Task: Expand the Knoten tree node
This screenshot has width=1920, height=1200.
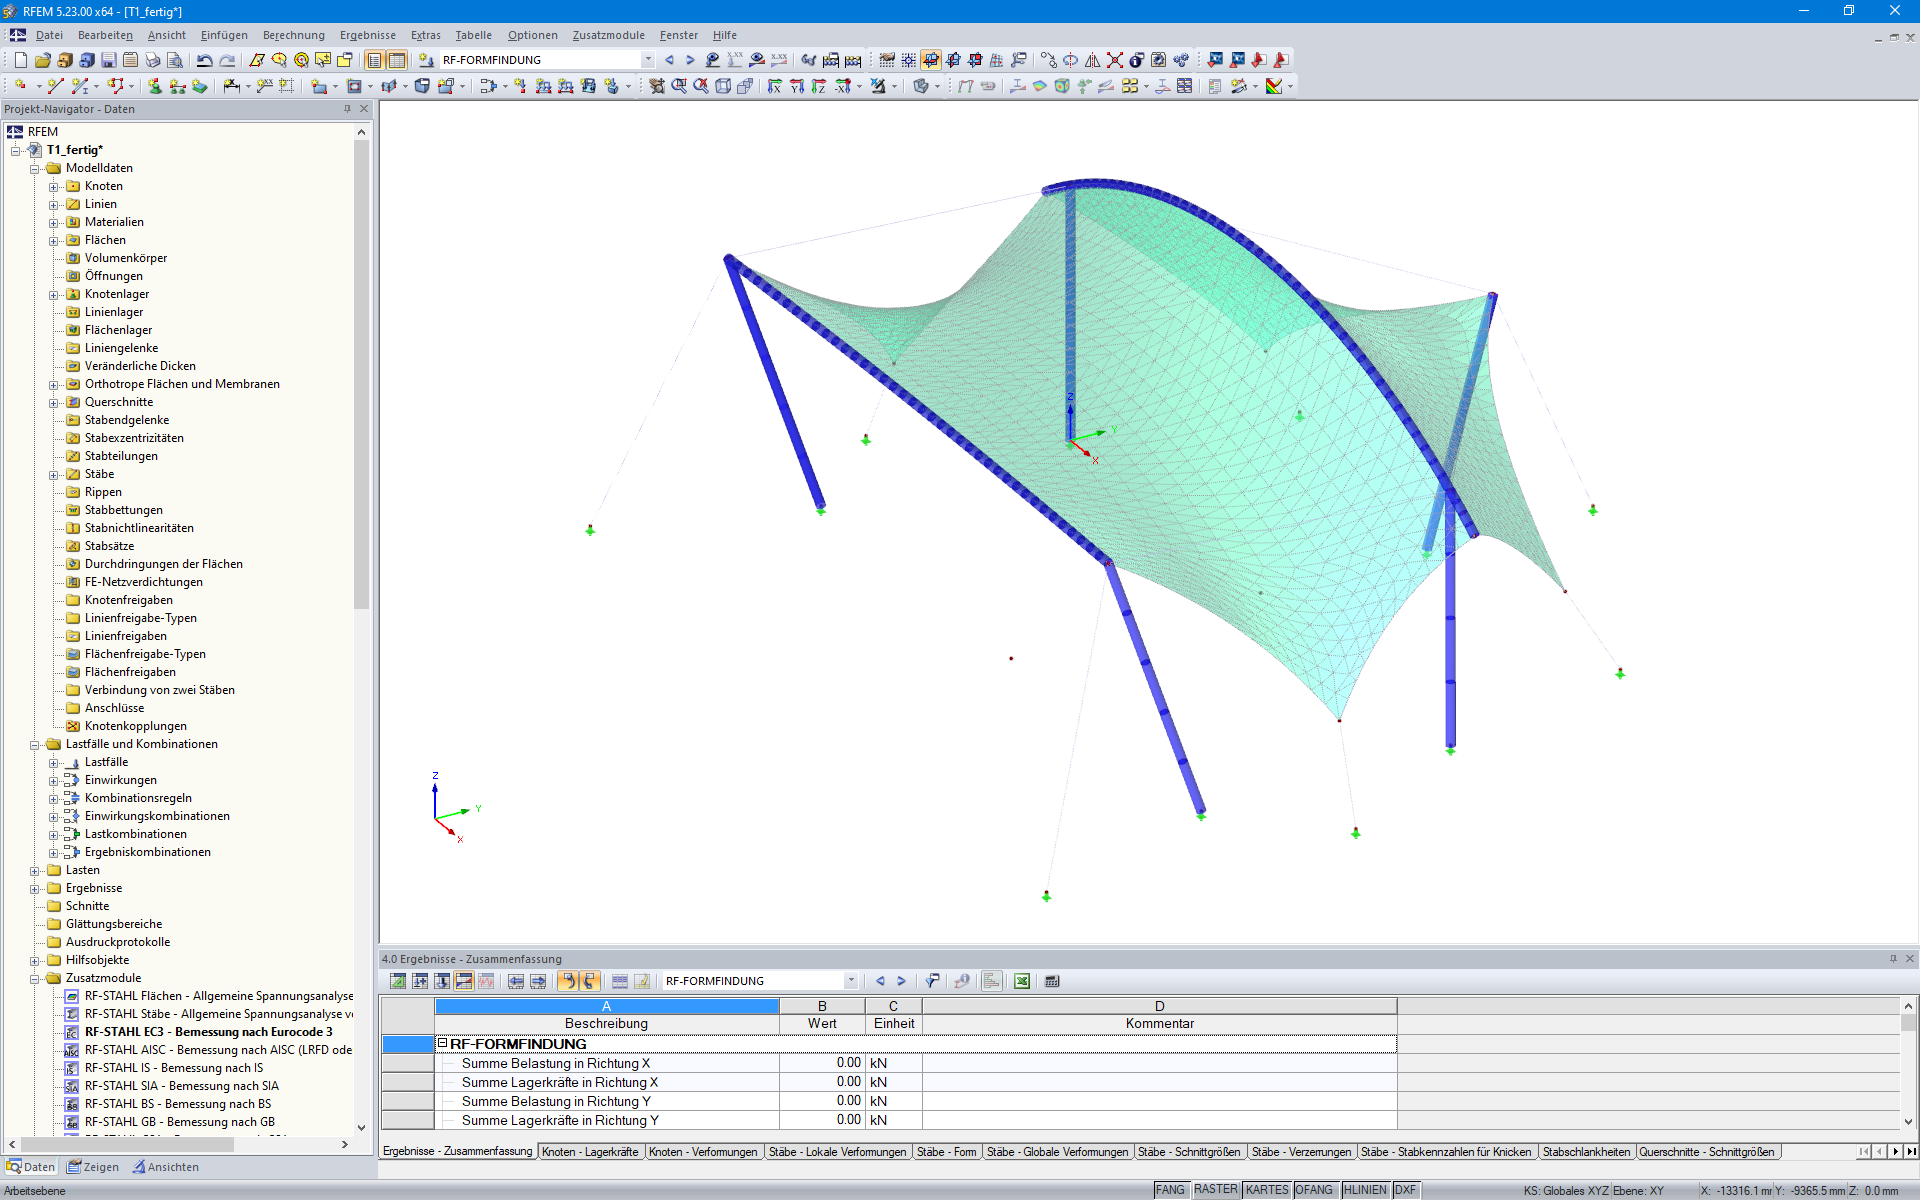Action: coord(54,187)
